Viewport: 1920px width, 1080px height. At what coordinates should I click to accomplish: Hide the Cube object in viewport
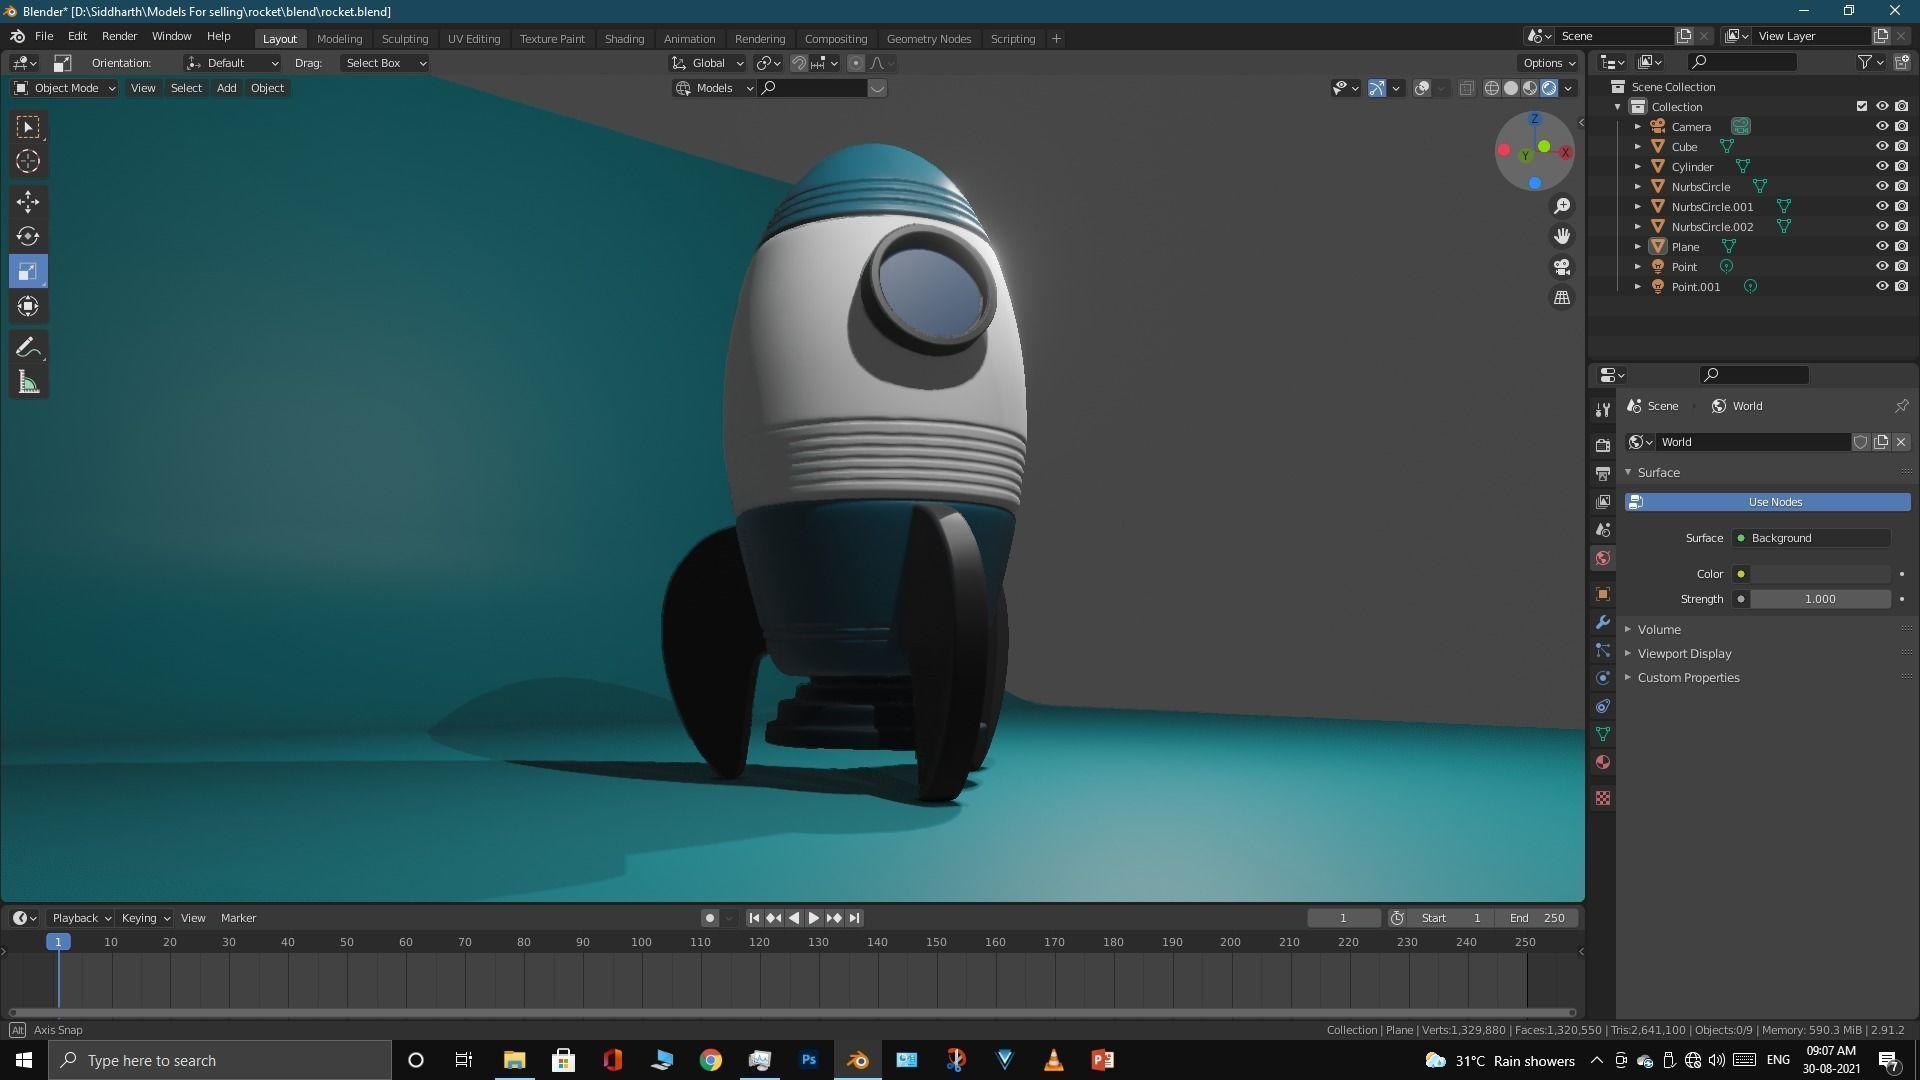(x=1881, y=146)
